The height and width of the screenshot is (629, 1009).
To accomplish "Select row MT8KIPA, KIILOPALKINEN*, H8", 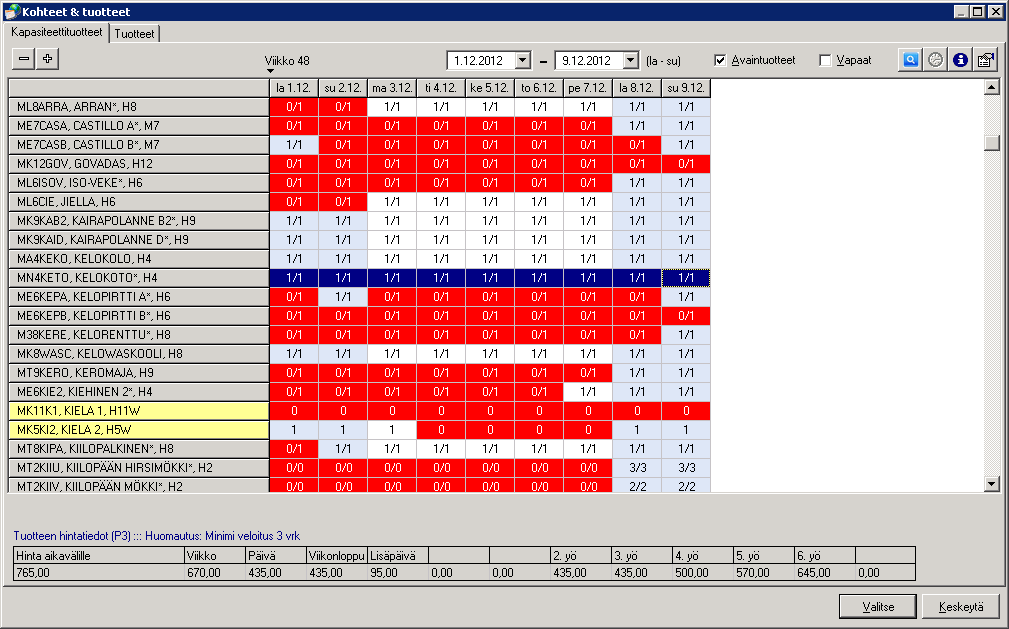I will point(139,449).
